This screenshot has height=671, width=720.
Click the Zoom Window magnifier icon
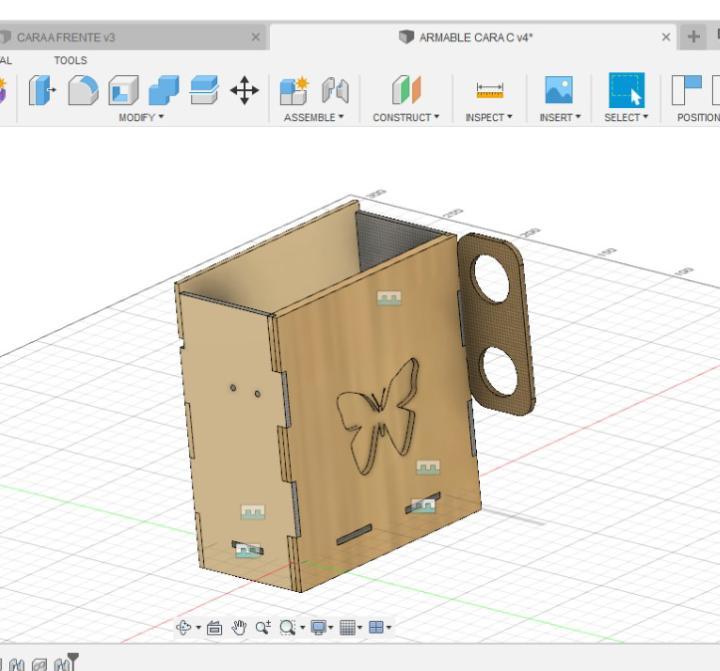[x=287, y=627]
